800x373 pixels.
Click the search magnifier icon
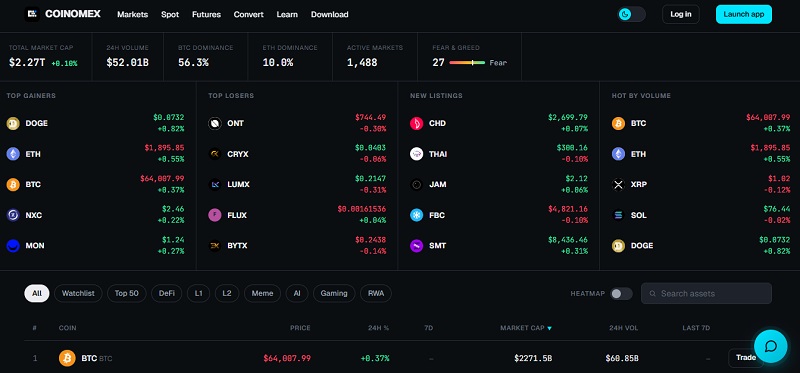point(653,294)
